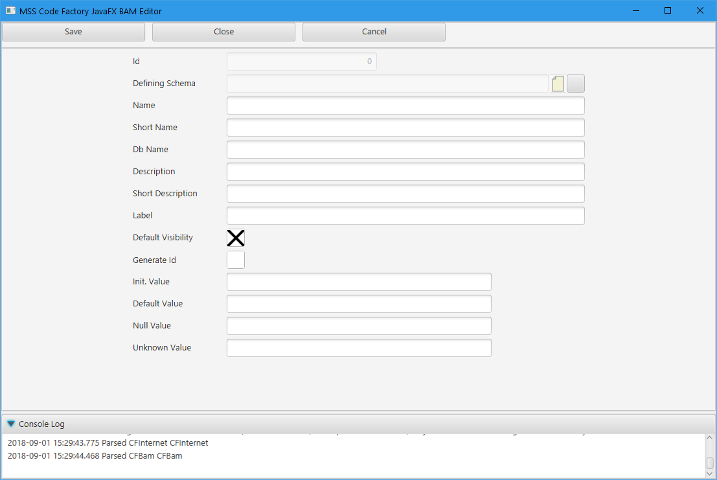
Task: Click the application icon in title bar
Action: pos(10,10)
